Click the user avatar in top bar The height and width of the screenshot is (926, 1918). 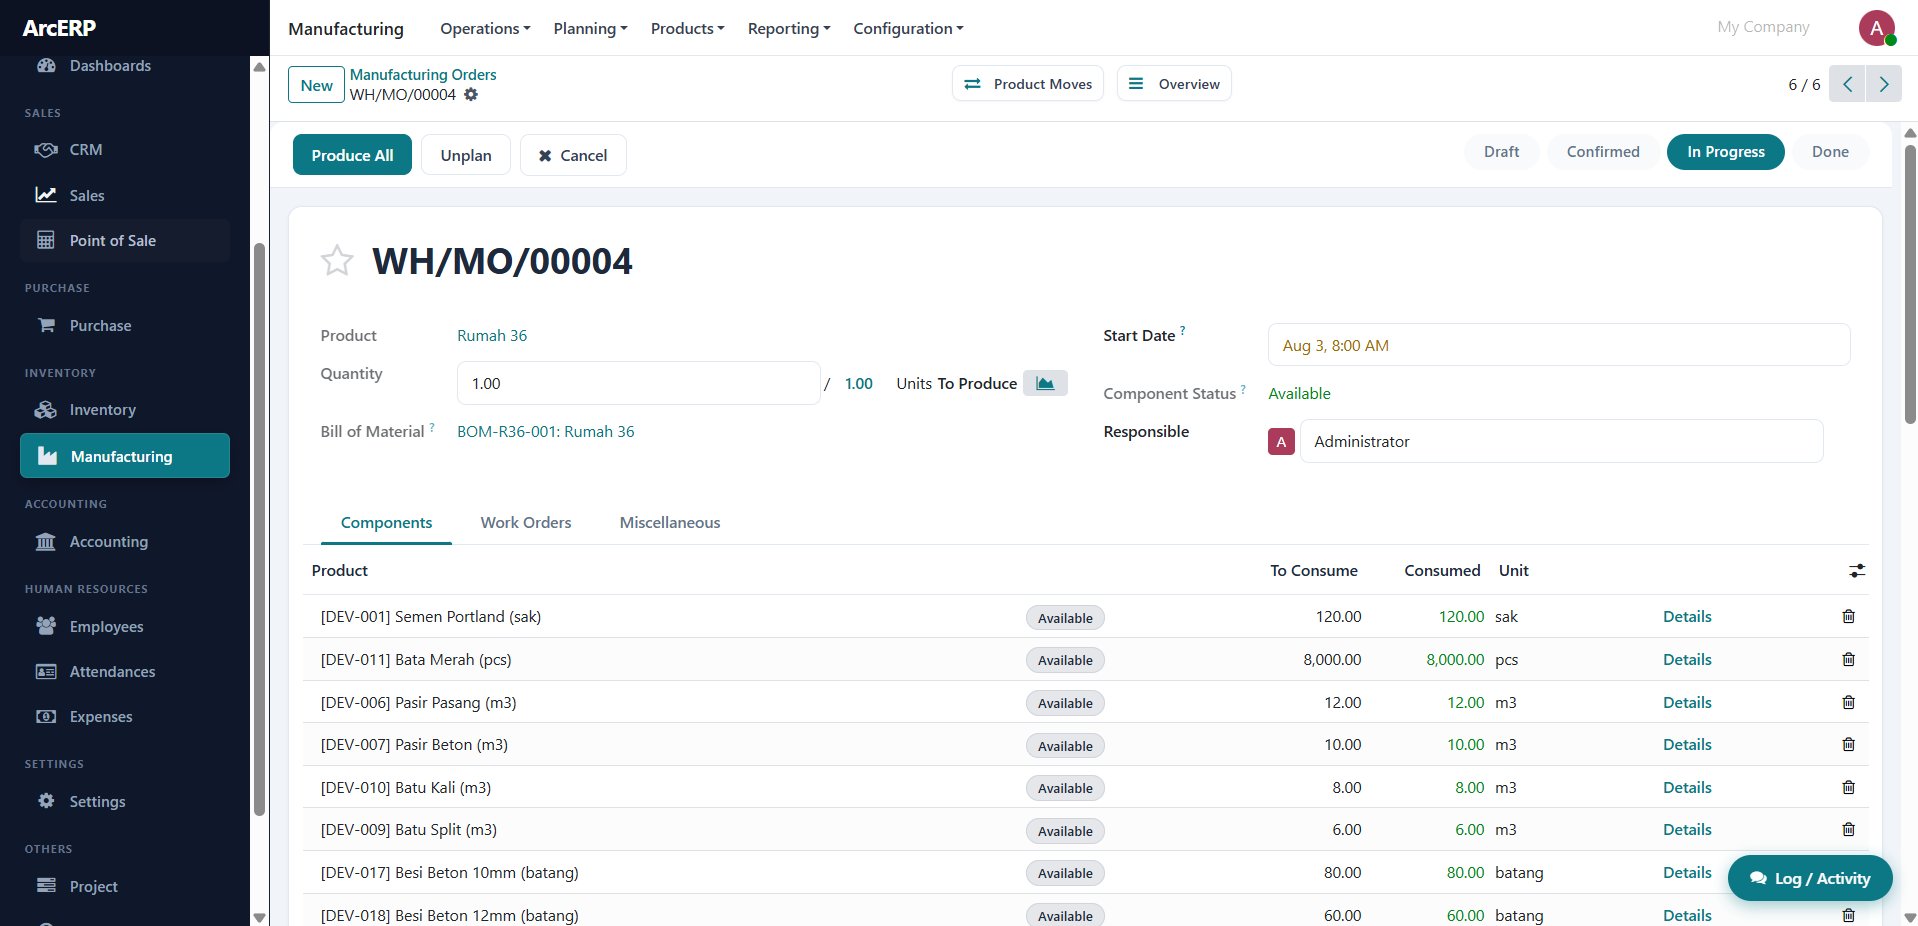pyautogui.click(x=1877, y=28)
